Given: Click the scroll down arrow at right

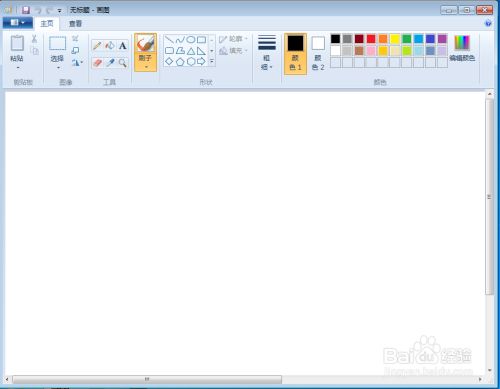Looking at the screenshot, I should pyautogui.click(x=489, y=370).
